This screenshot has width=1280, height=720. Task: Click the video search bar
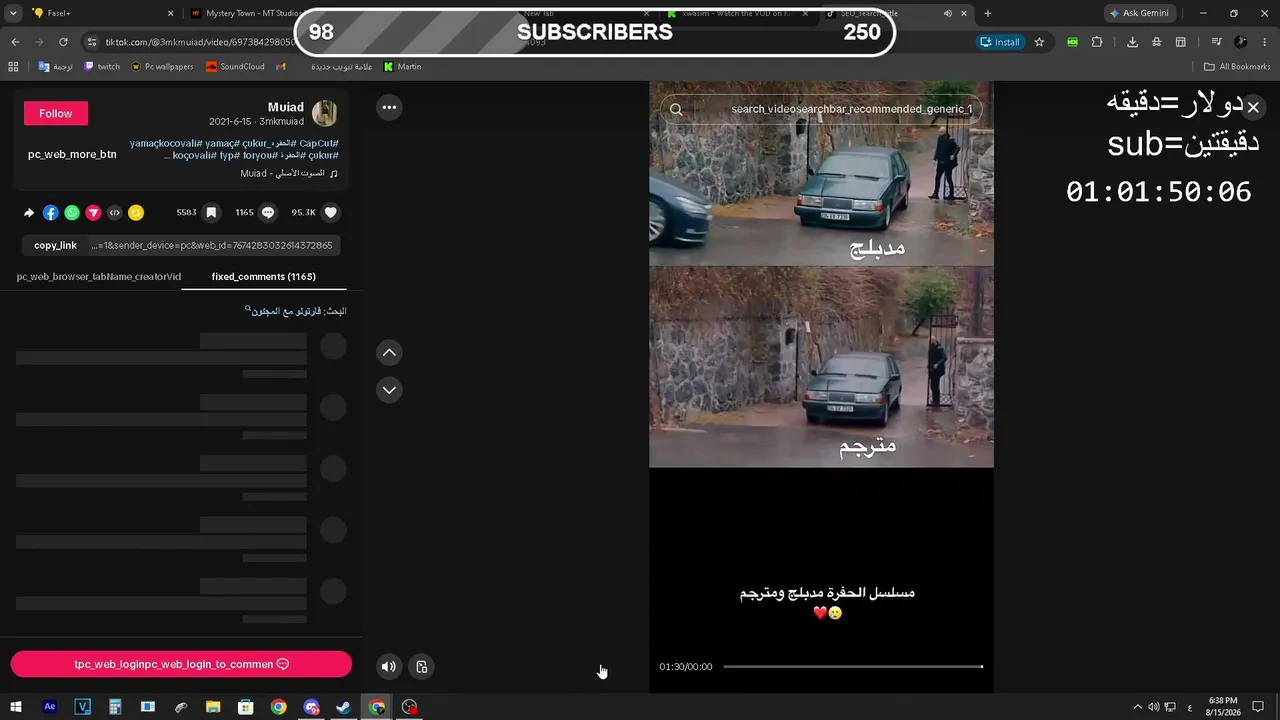pos(821,109)
